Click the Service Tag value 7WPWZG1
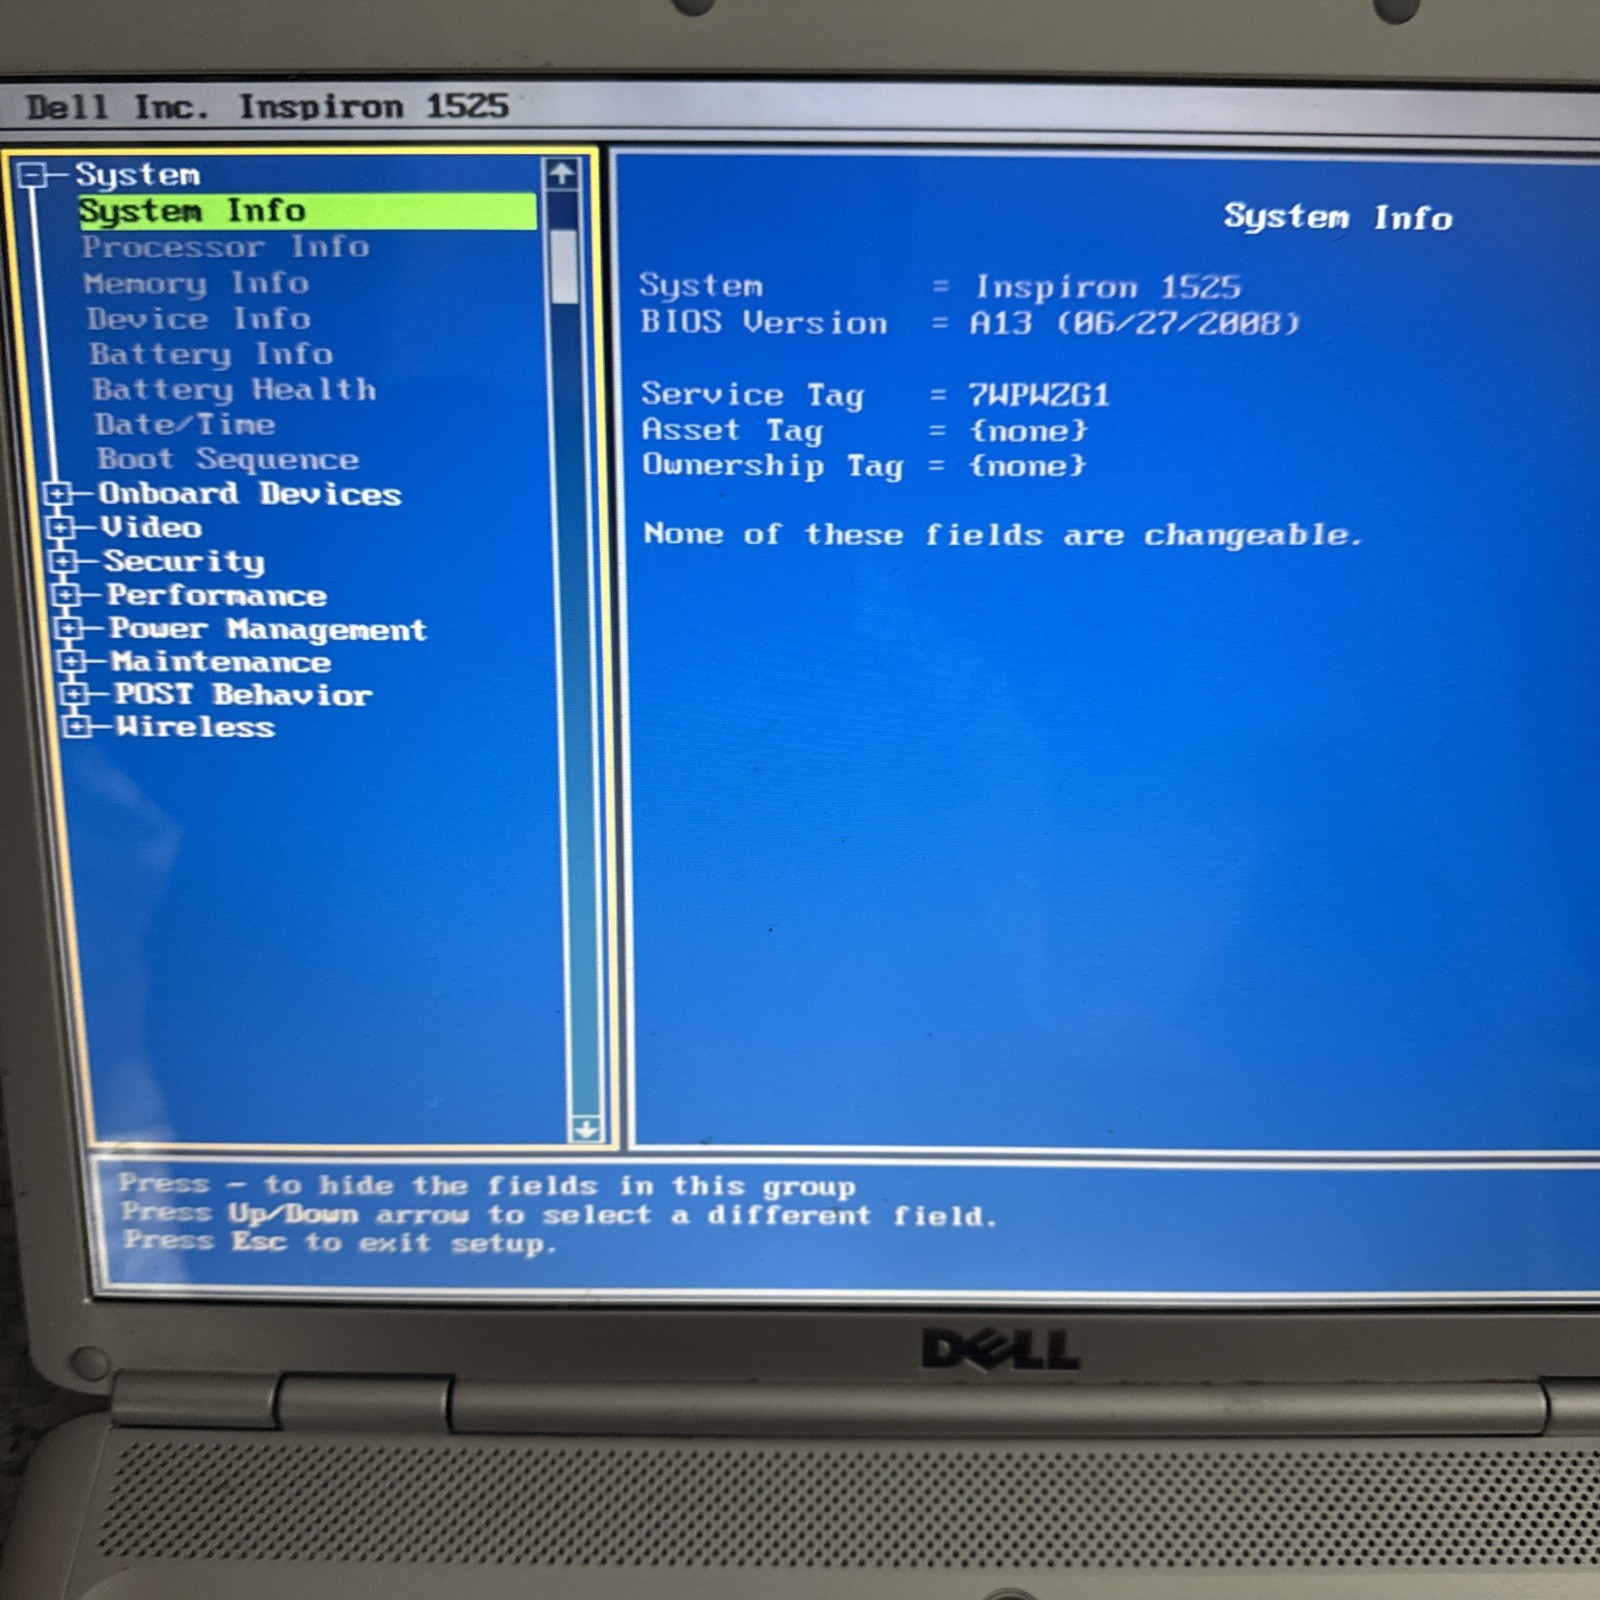The width and height of the screenshot is (1600, 1600). (1039, 395)
